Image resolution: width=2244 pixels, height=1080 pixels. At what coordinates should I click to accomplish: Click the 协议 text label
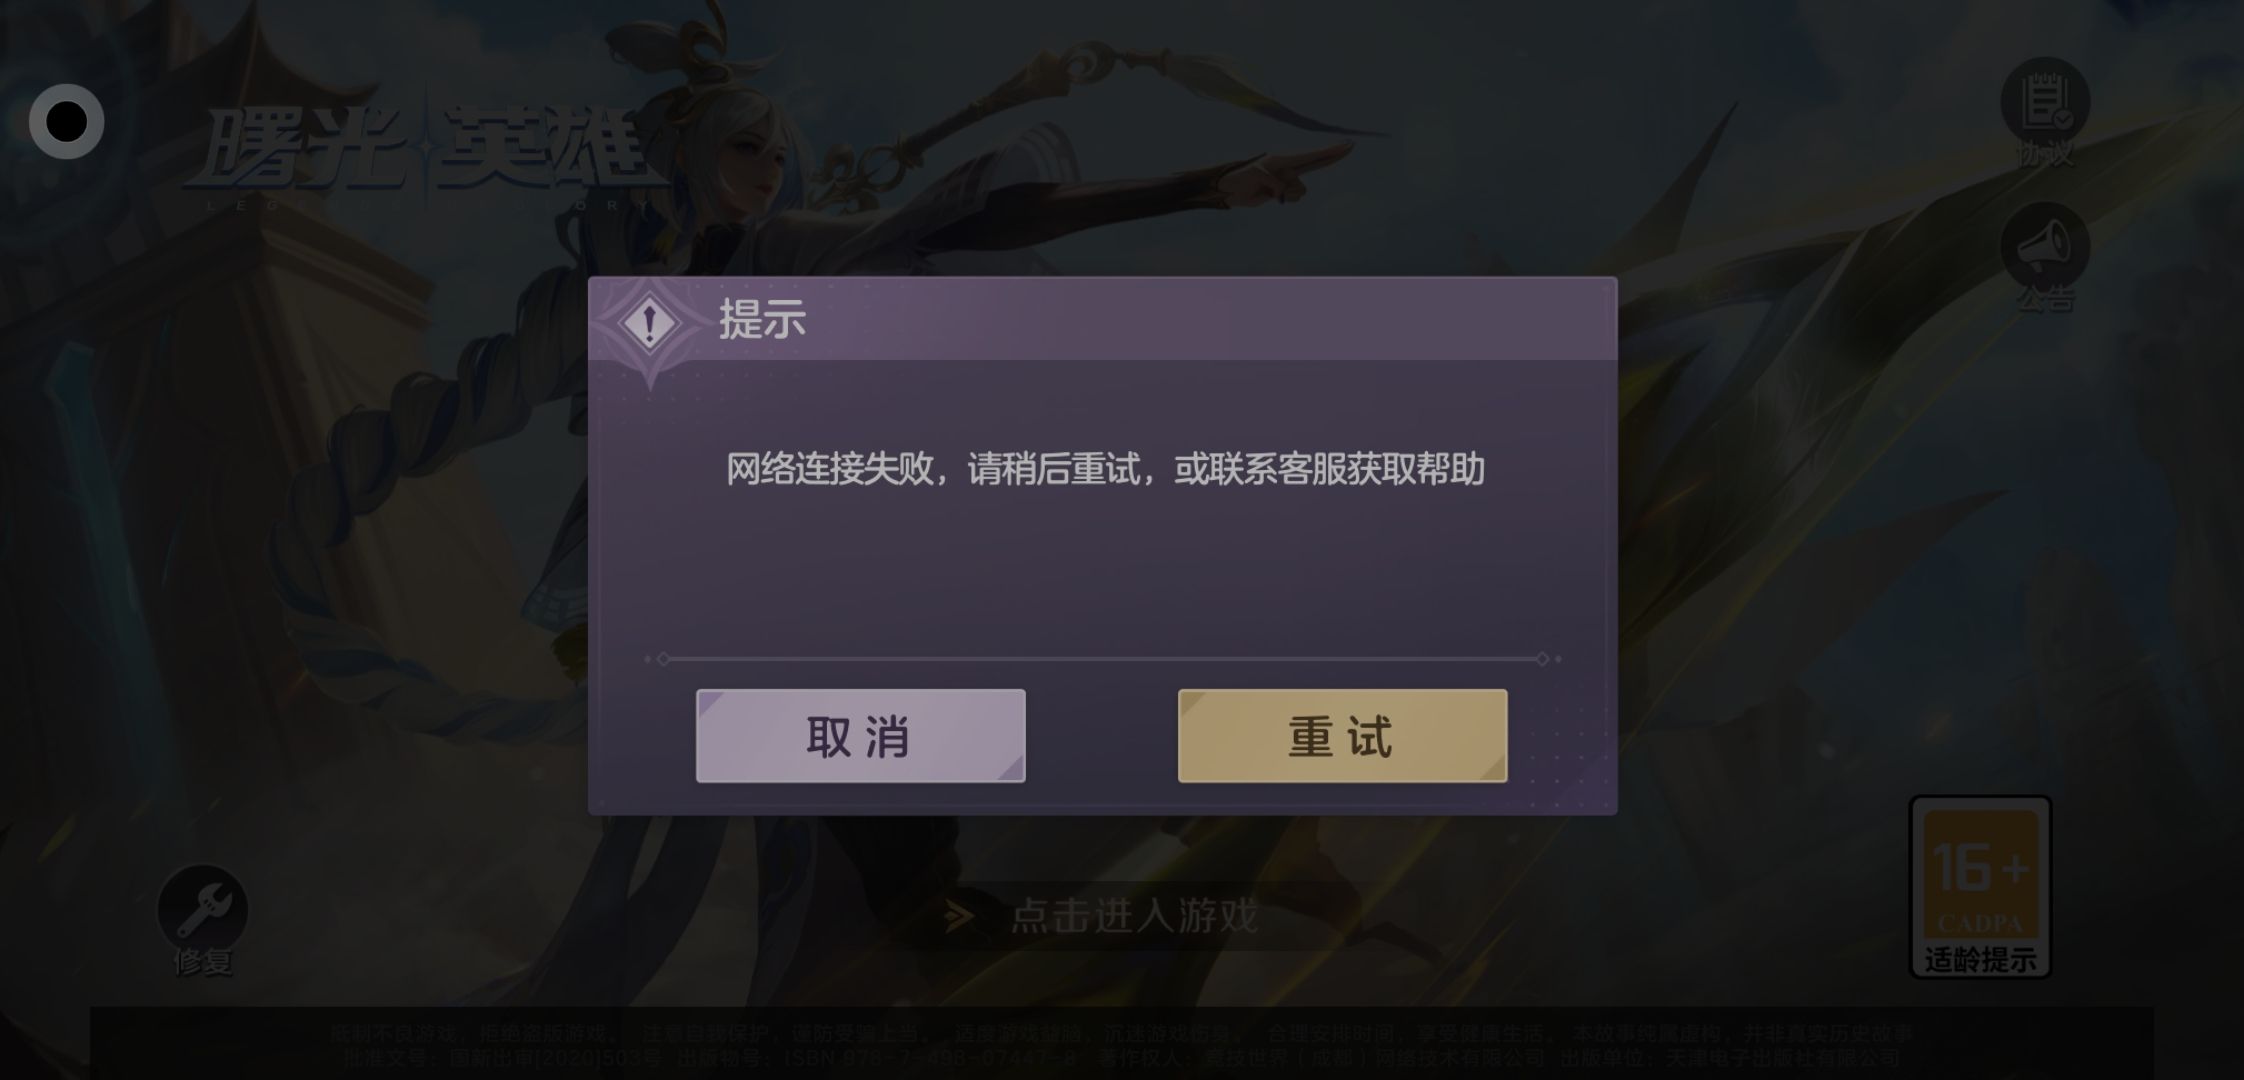click(2045, 154)
